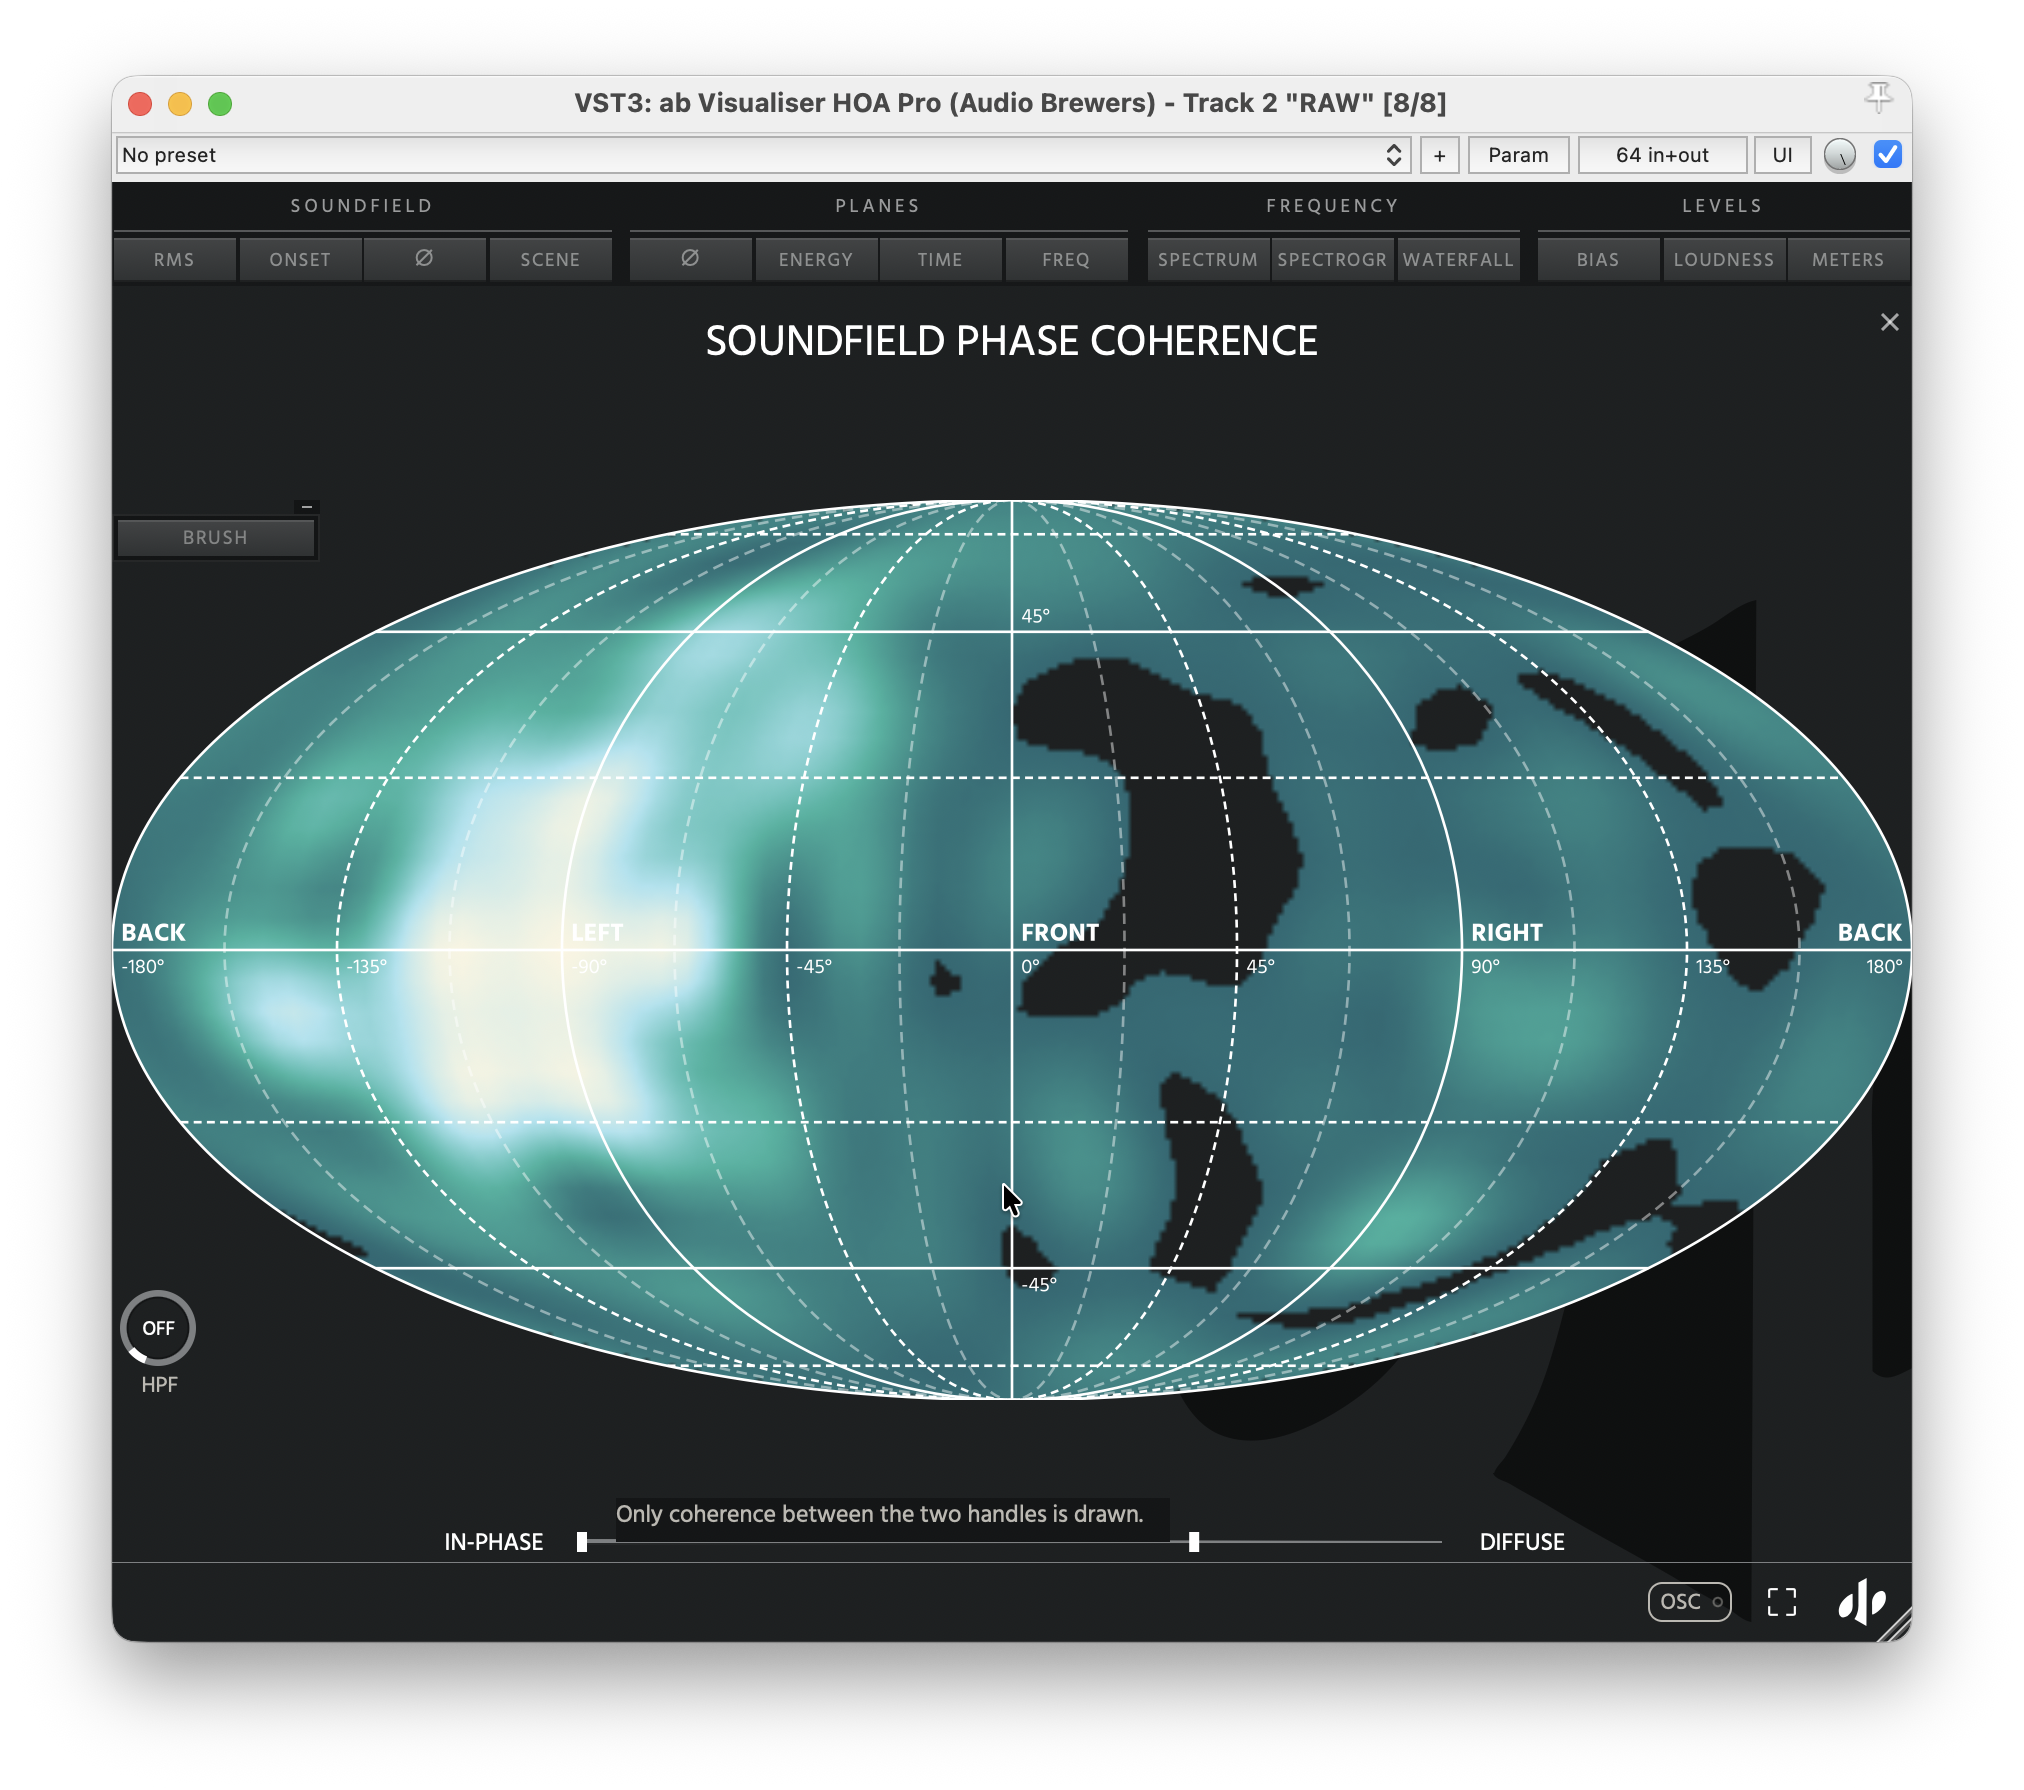Screen dimensions: 2024x1790
Task: Click the FRONT label on the map
Action: 1060,932
